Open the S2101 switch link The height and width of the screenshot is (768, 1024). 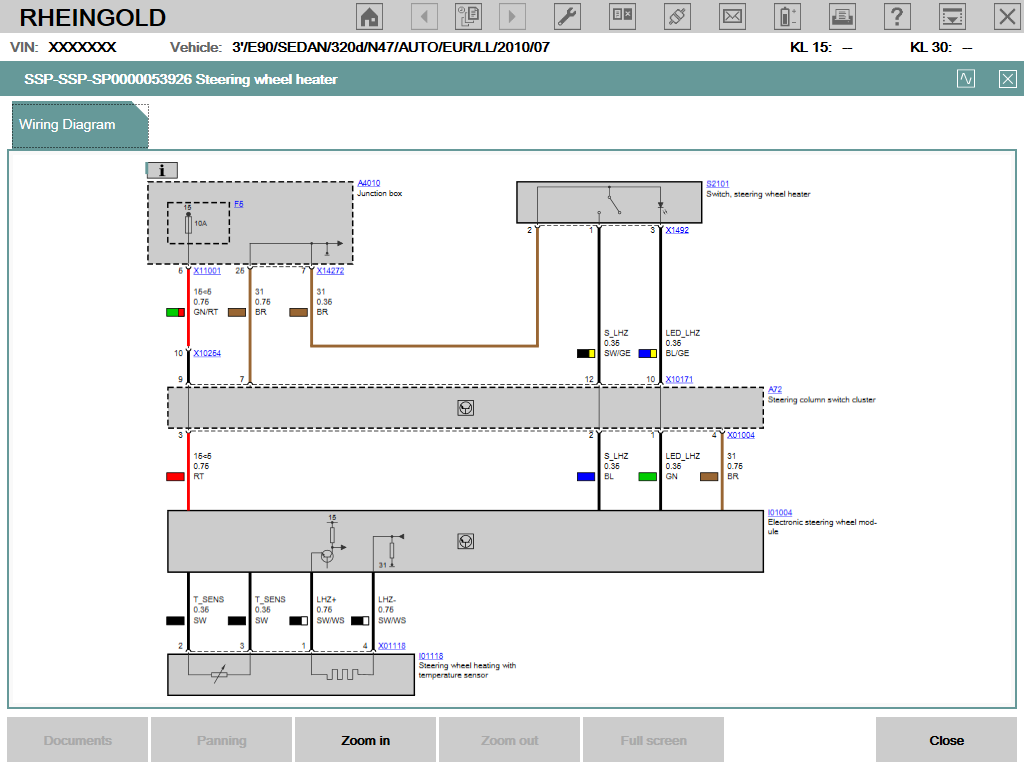[x=718, y=184]
